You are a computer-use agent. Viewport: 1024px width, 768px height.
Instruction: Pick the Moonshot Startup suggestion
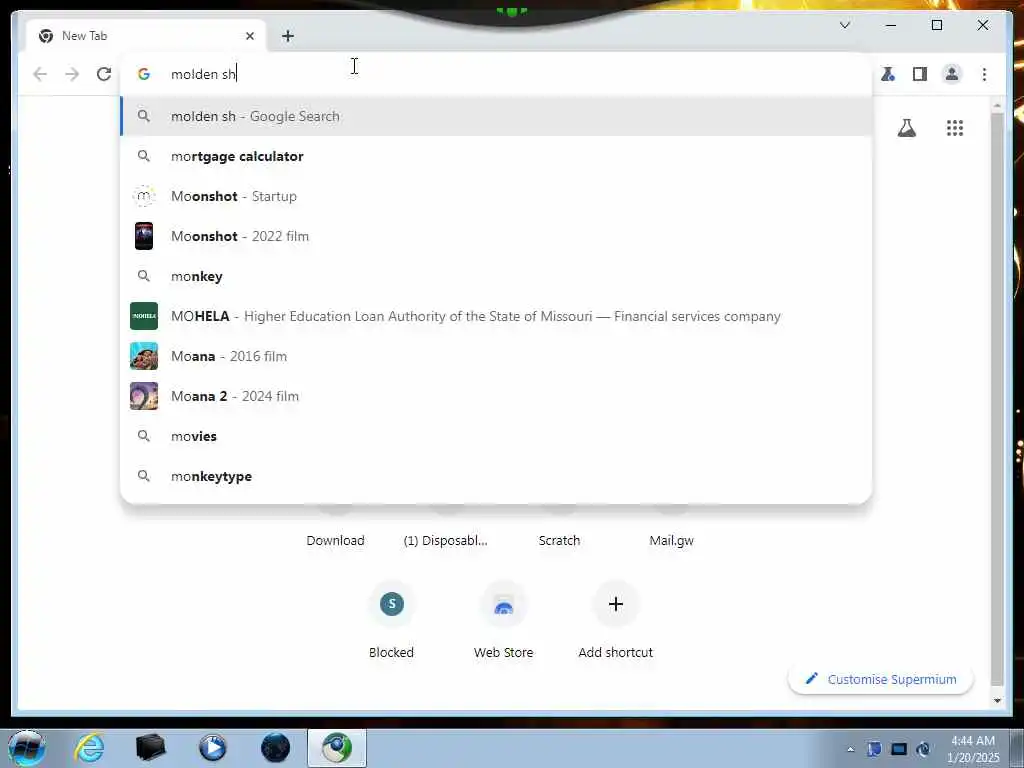(496, 196)
